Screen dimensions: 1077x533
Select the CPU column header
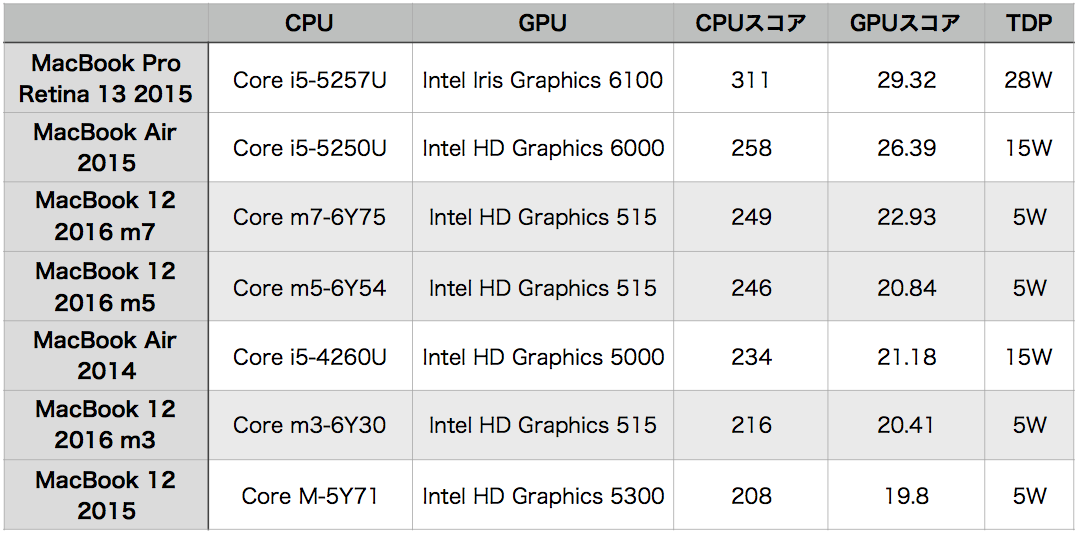coord(310,23)
